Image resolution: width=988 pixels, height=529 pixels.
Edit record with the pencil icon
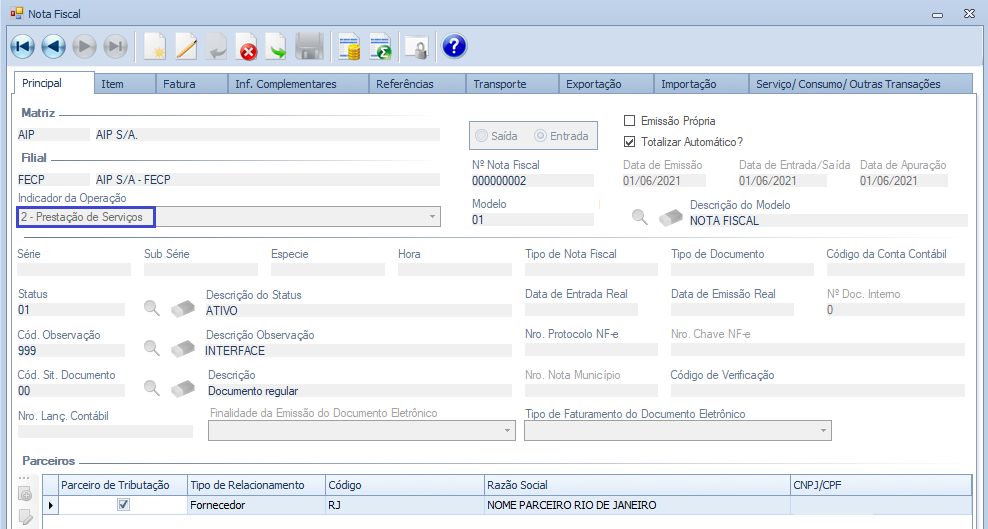(x=186, y=47)
